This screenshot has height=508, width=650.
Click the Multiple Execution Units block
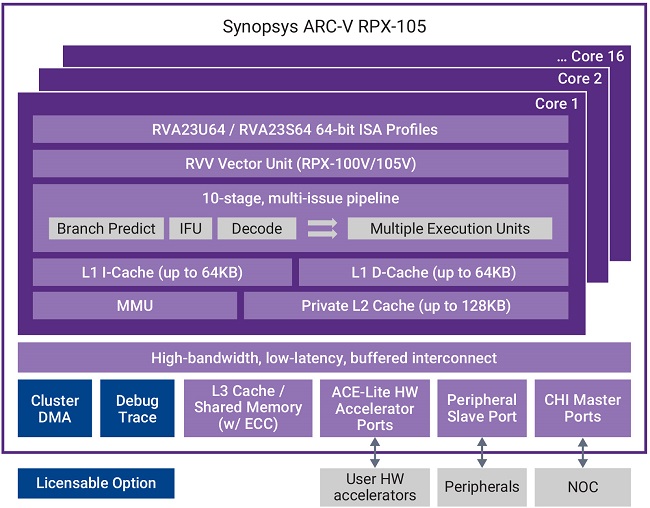450,229
